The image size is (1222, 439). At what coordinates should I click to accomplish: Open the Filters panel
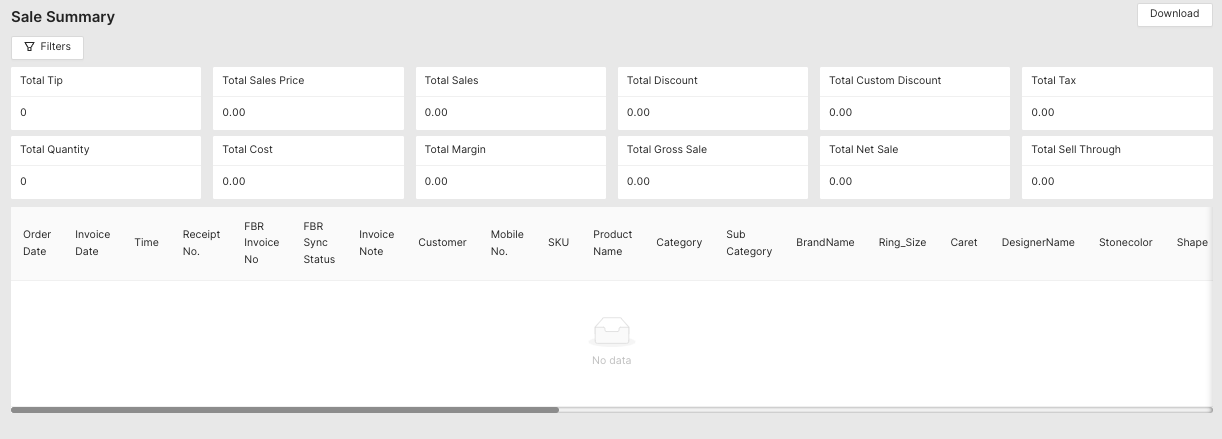click(47, 47)
